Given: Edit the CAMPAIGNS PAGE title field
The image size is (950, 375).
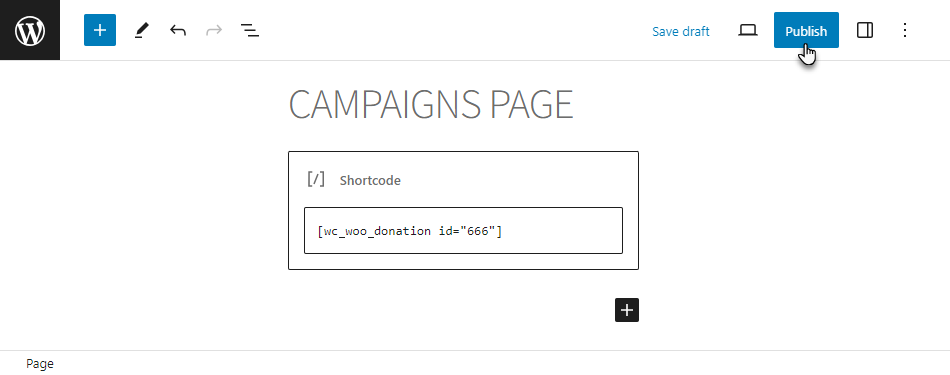Looking at the screenshot, I should (x=431, y=104).
